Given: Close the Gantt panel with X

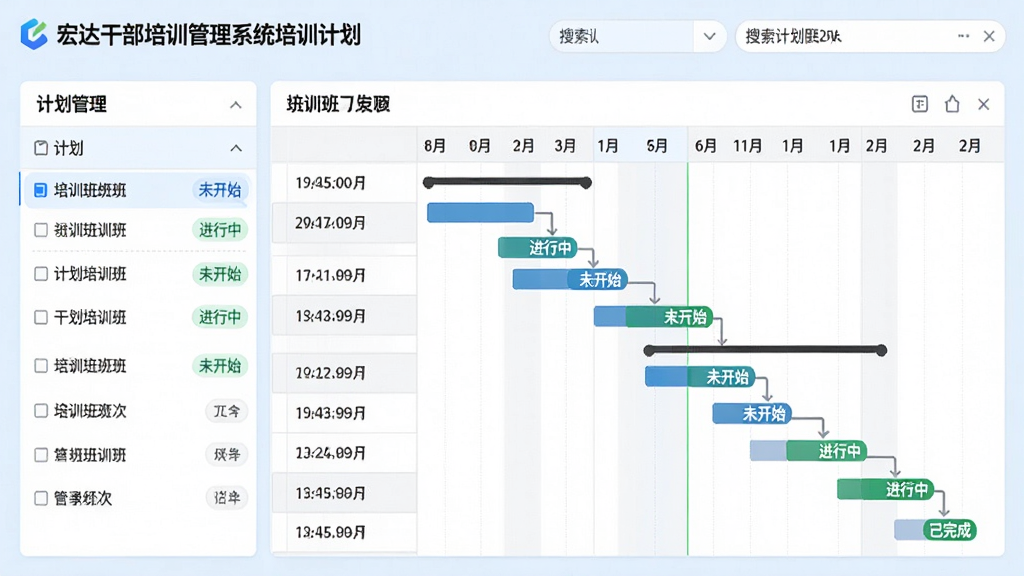Looking at the screenshot, I should coord(984,104).
